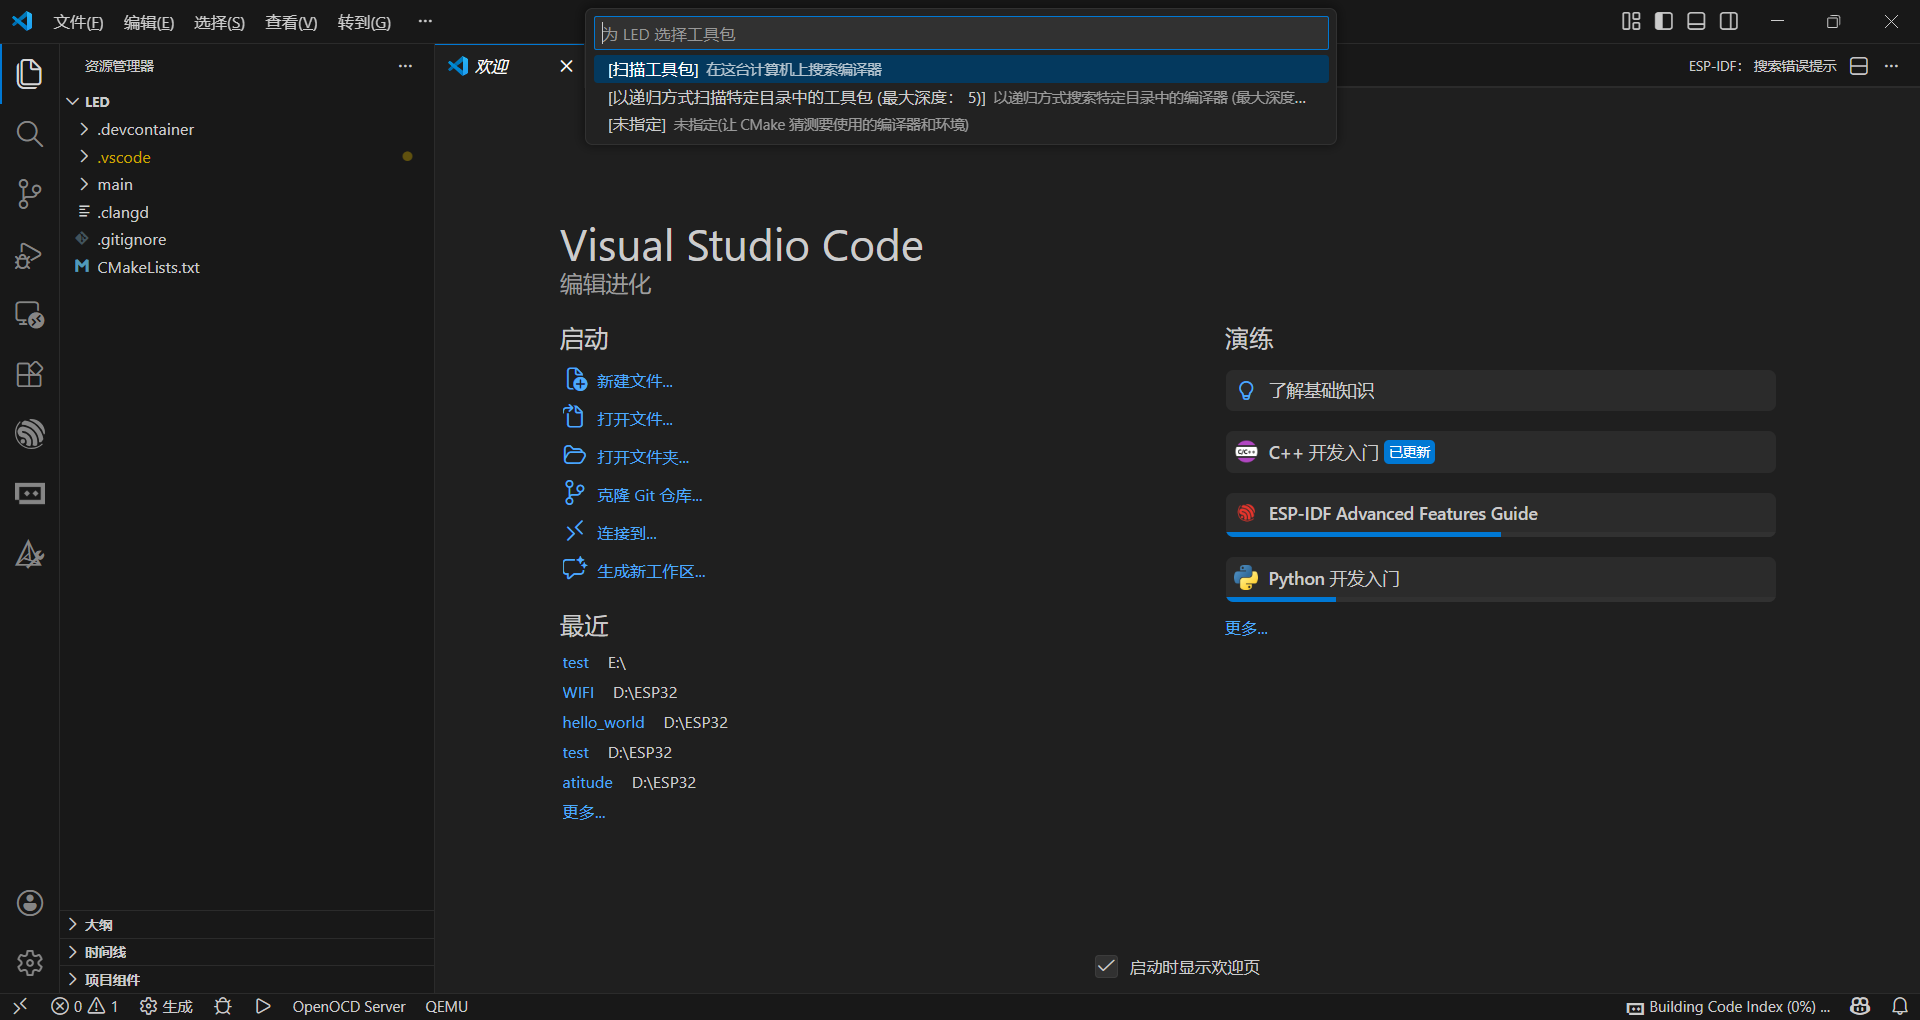Image resolution: width=1920 pixels, height=1020 pixels.
Task: Open Source Control view icon
Action: 29,194
